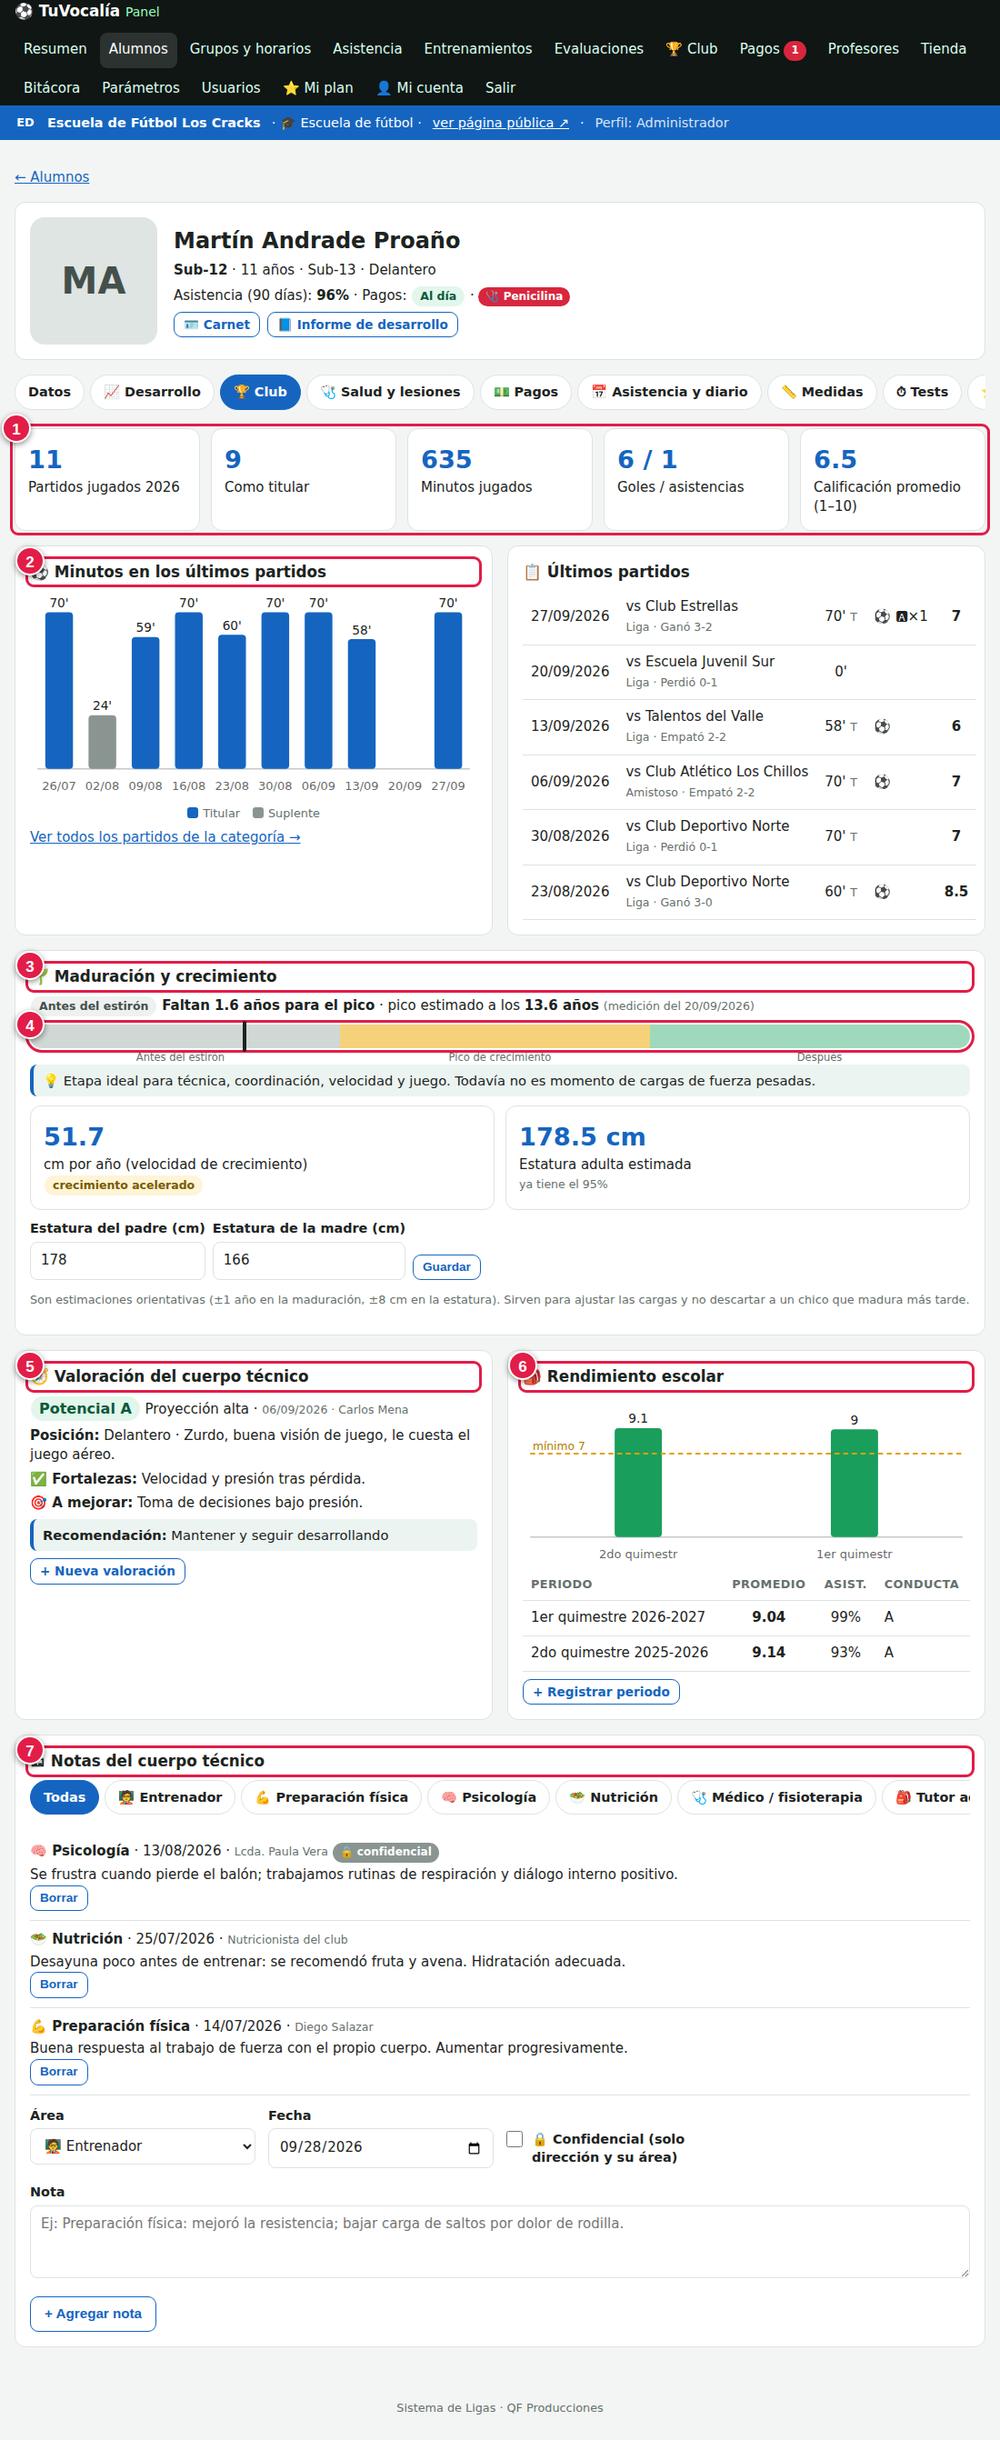This screenshot has width=1000, height=2440.
Task: Click the goal ball icon in Atlético Los Chillos row
Action: 882,781
